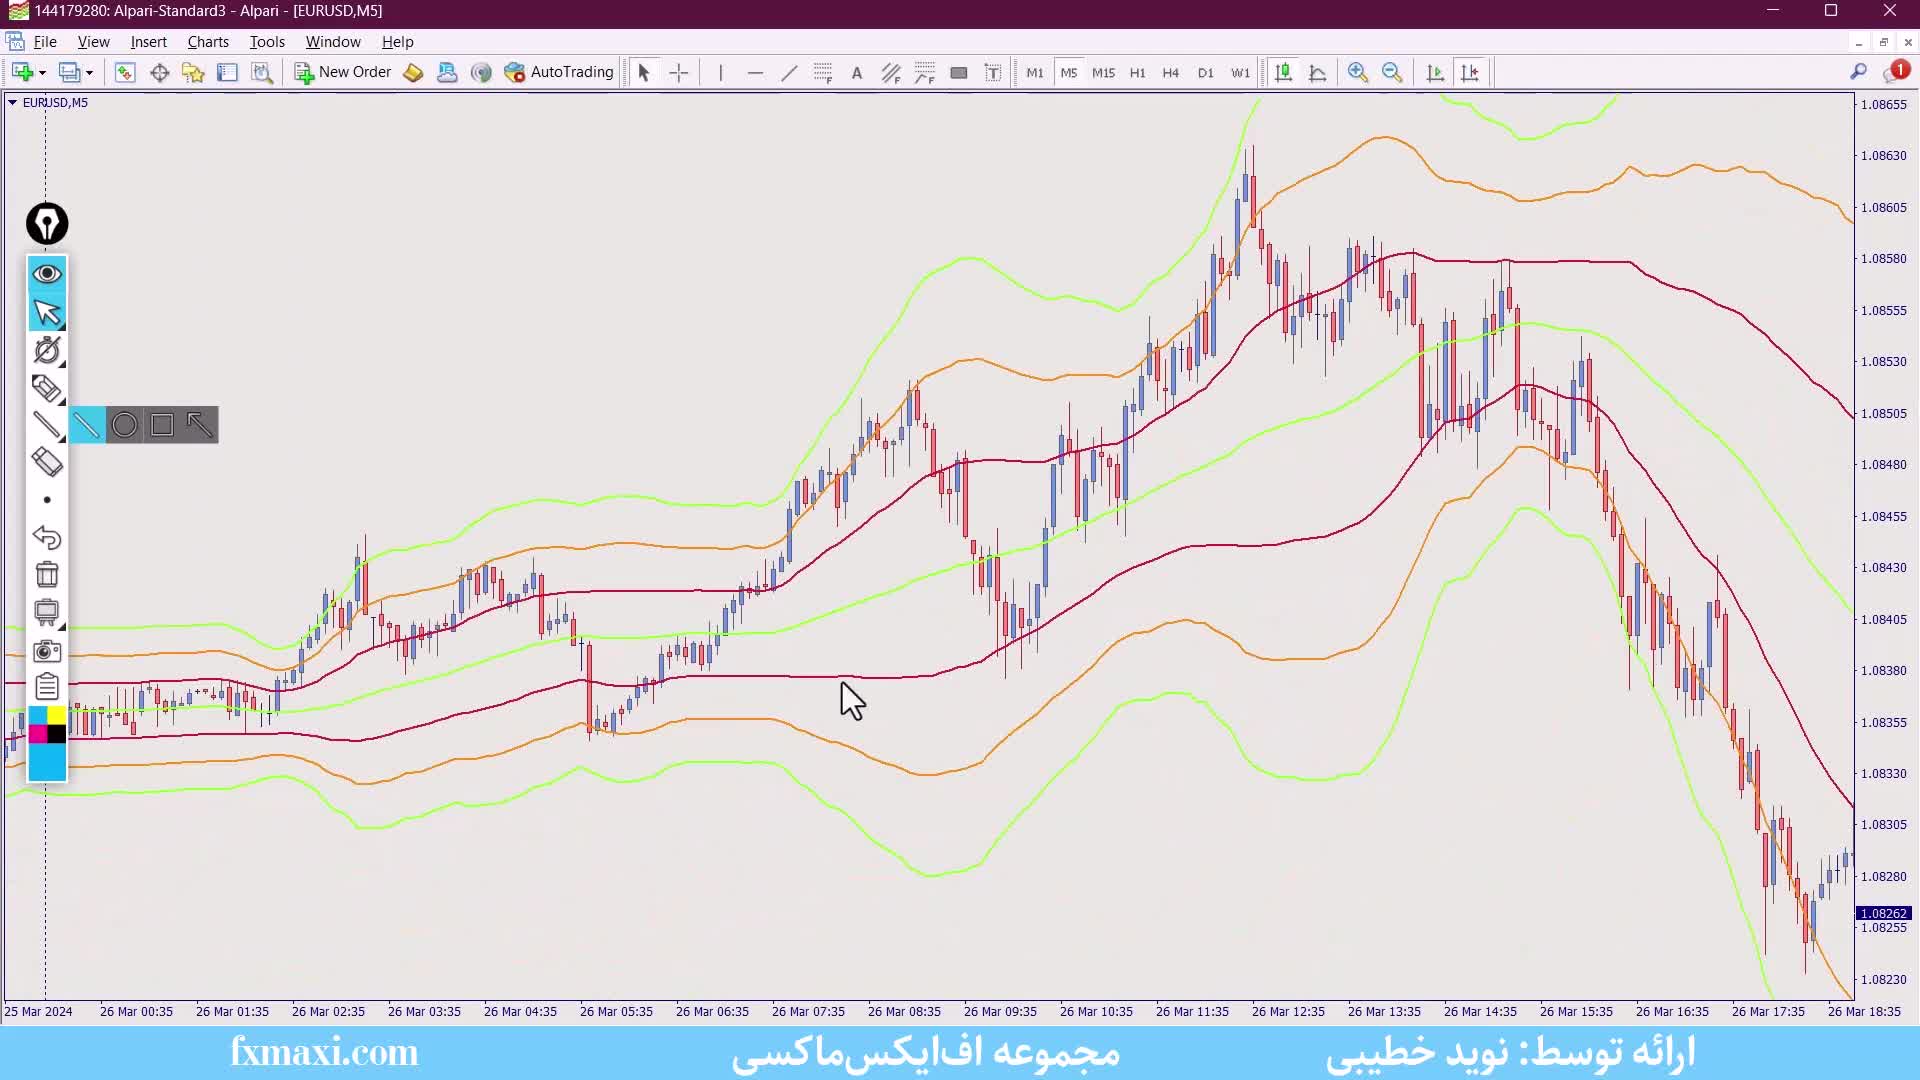Viewport: 1920px width, 1080px height.
Task: Click the camera screenshot icon in sidebar
Action: point(47,651)
